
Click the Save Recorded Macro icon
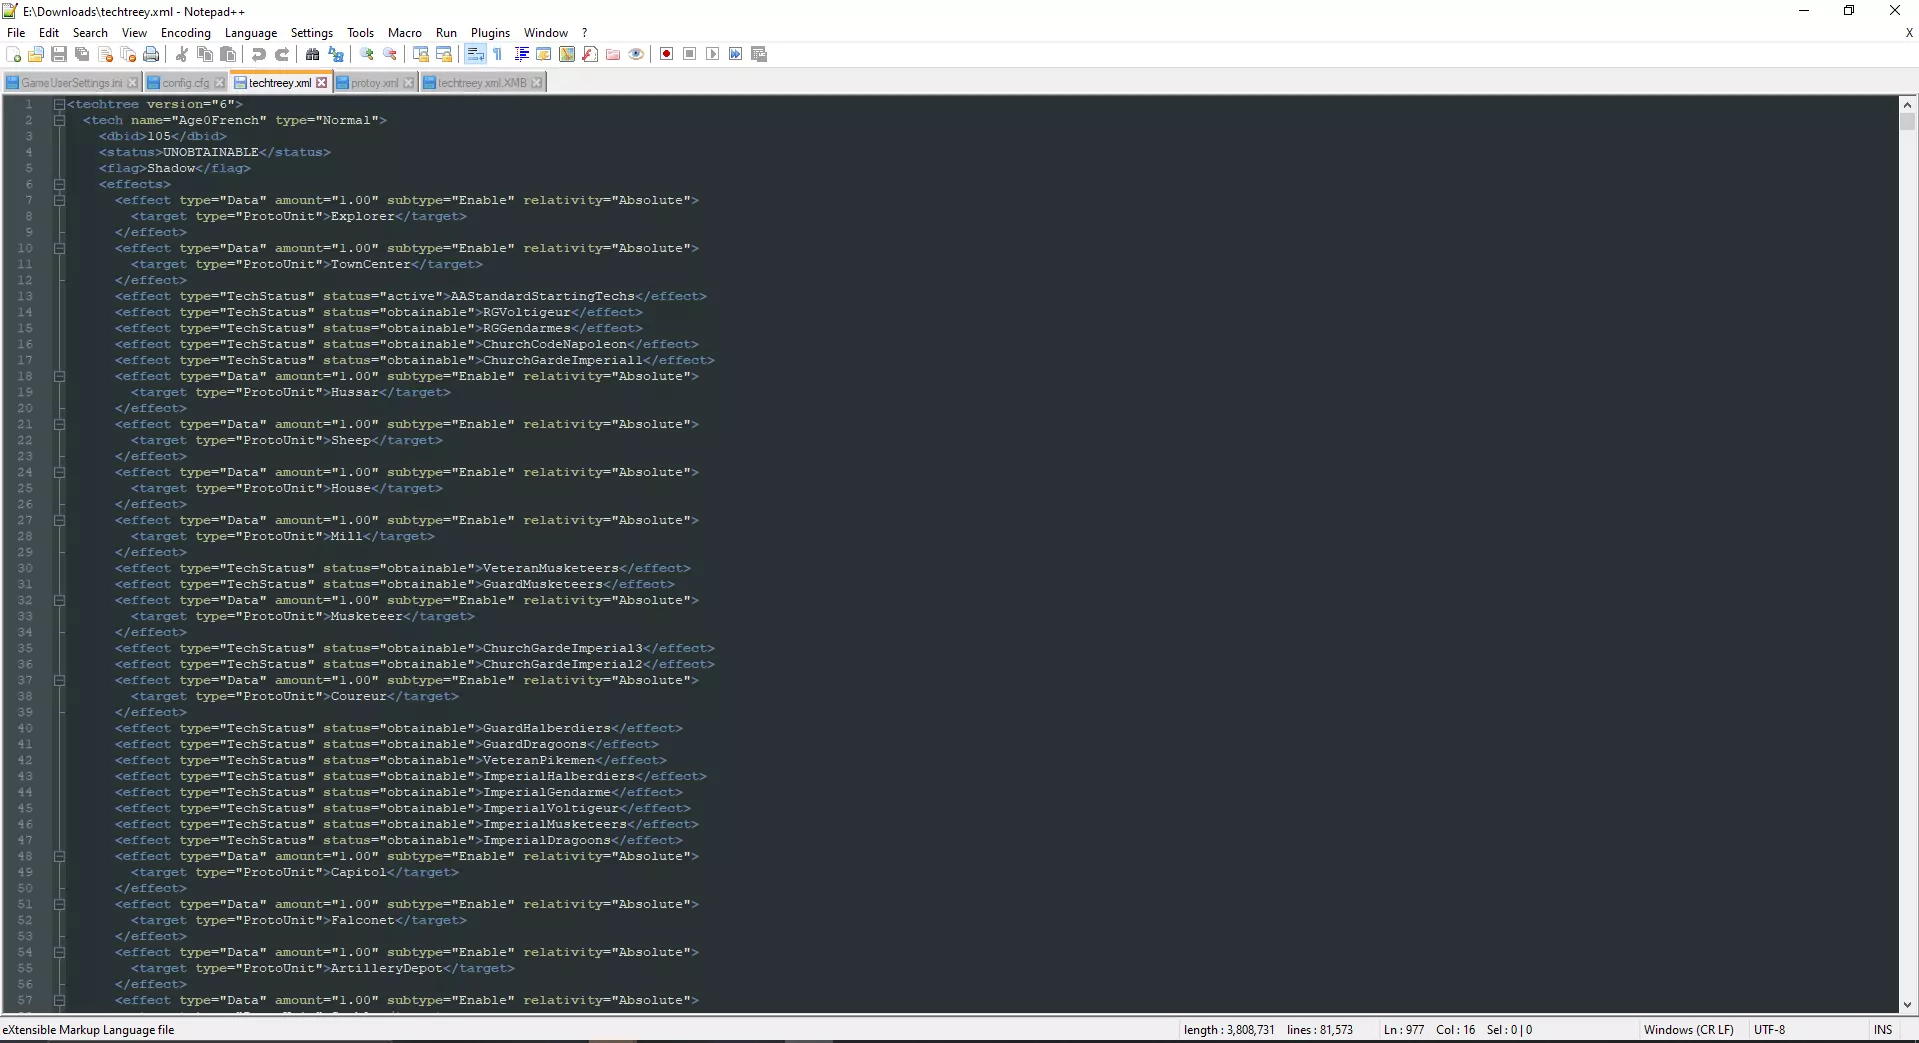(x=759, y=54)
